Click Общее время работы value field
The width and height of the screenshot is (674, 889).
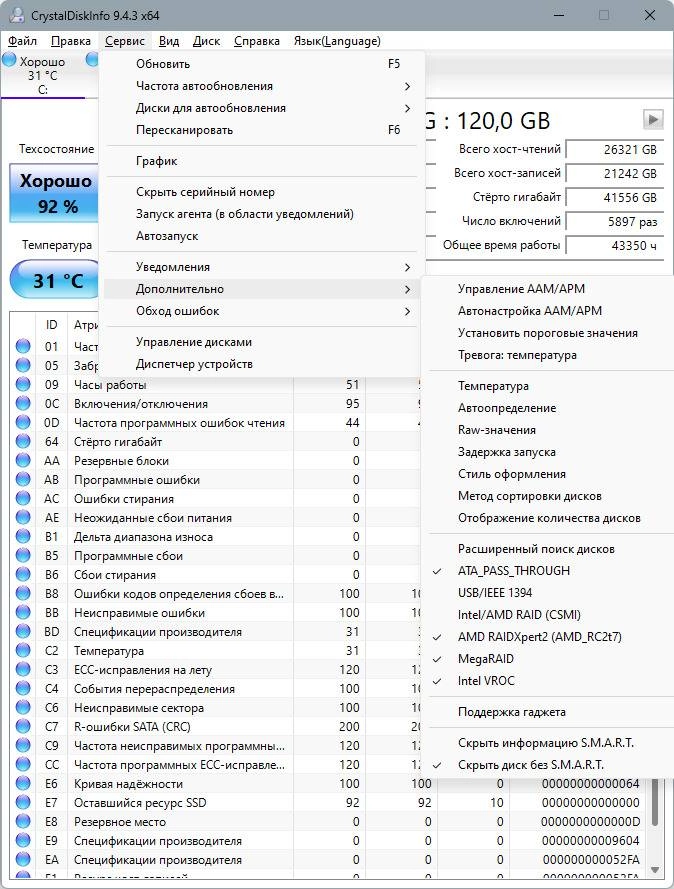(615, 245)
